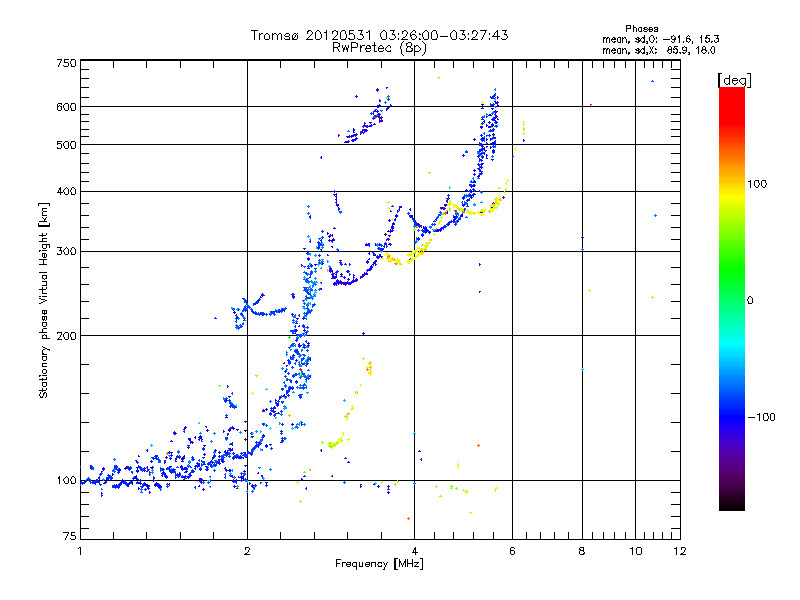Click the x-axis tick label "10"
Viewport: 800px width, 600px height.
(x=636, y=551)
